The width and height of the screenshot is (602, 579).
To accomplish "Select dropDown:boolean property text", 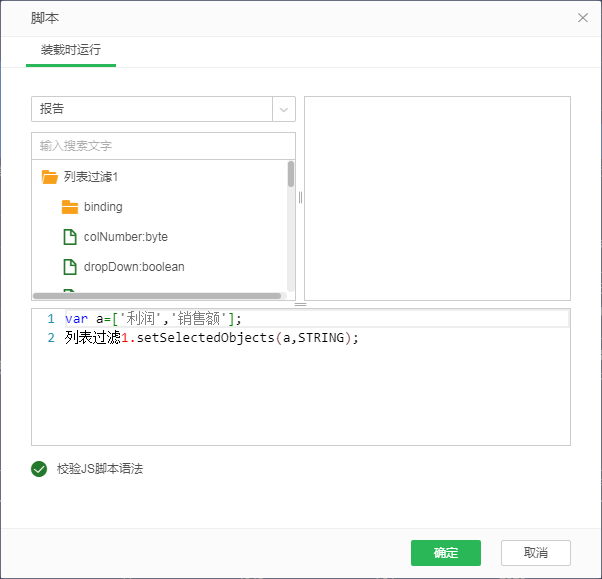I will click(x=134, y=266).
